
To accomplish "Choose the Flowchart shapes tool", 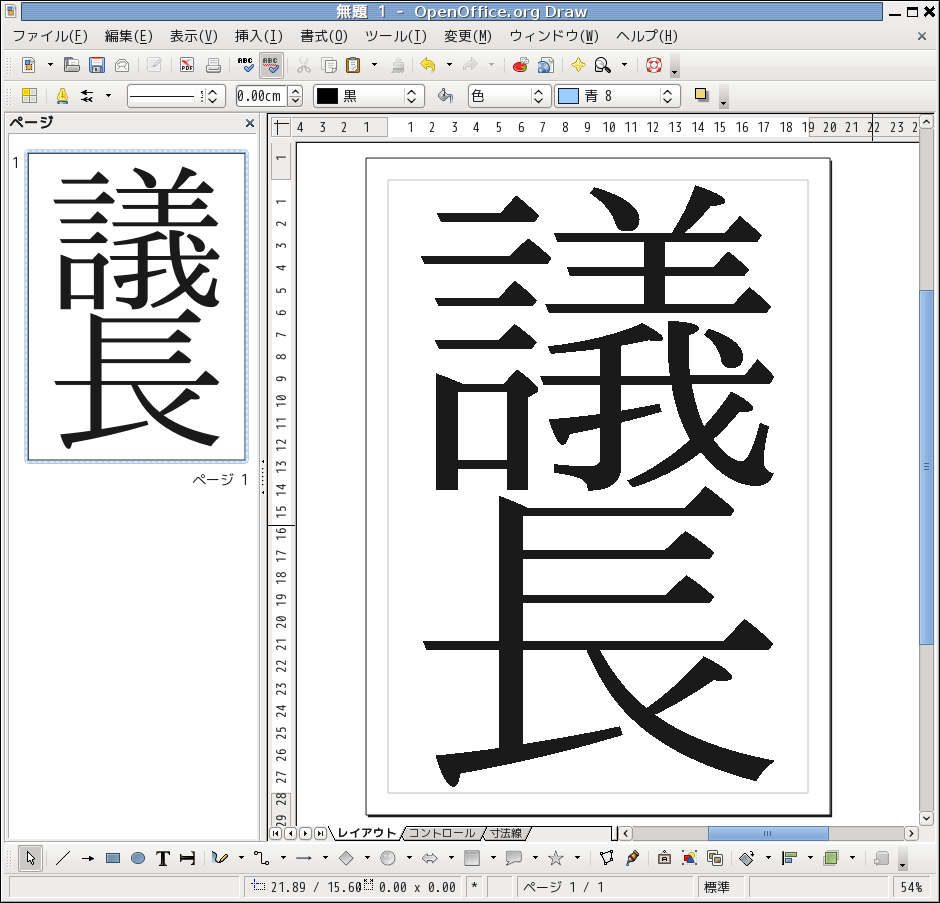I will click(472, 858).
